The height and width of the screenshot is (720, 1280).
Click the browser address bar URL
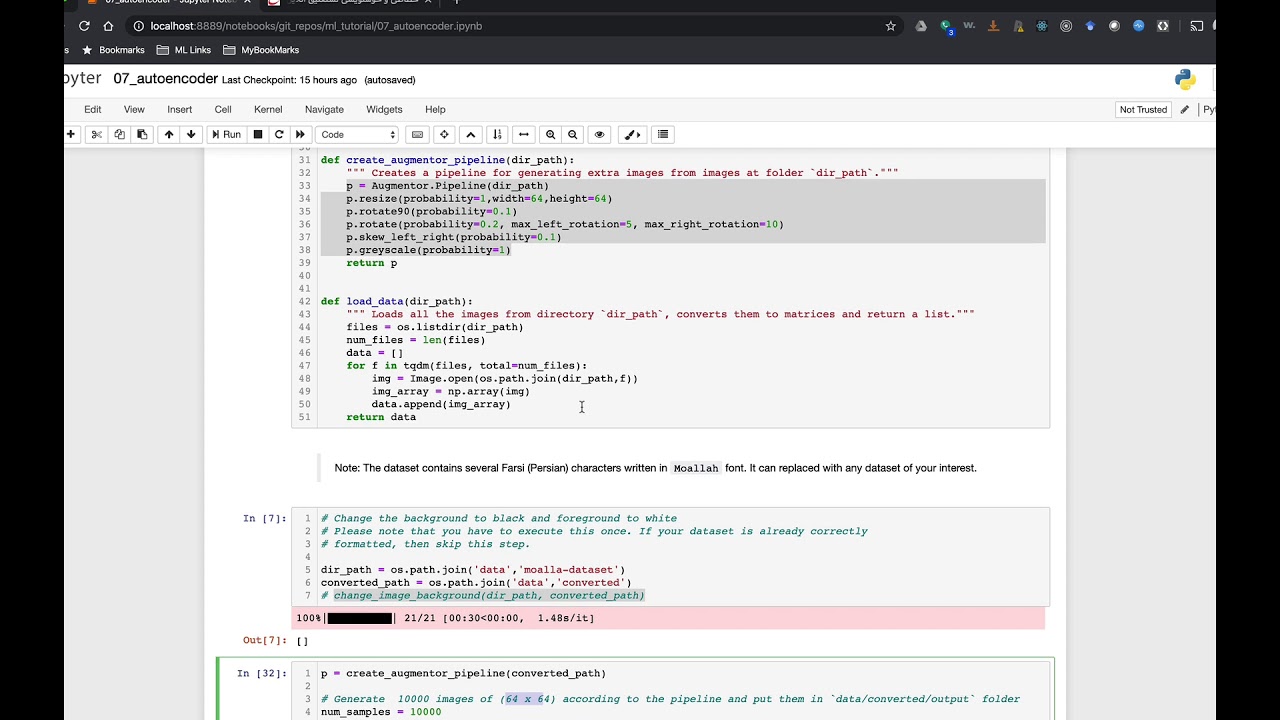tap(316, 26)
